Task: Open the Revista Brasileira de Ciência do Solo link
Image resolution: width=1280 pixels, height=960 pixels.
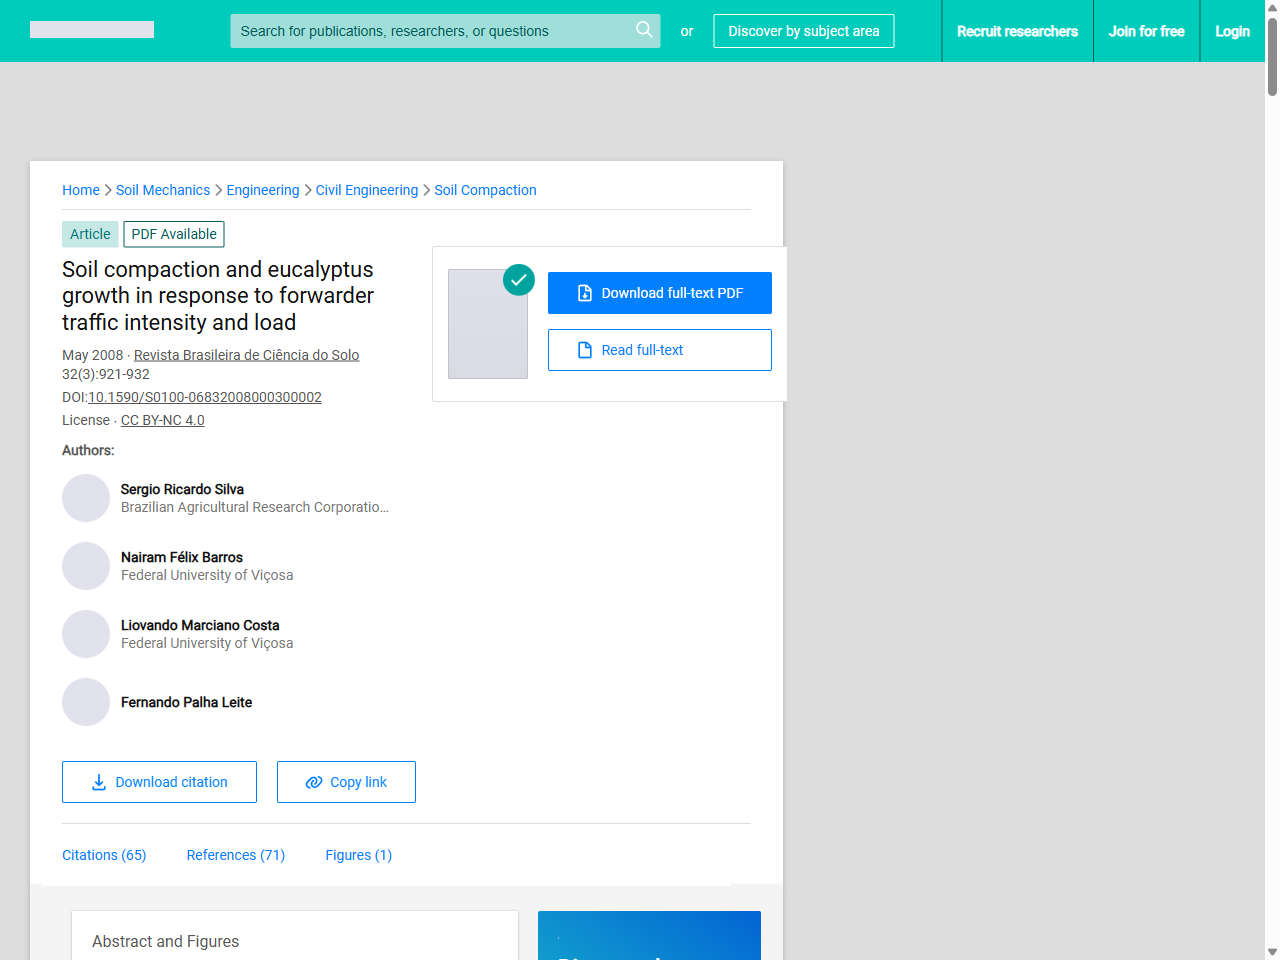Action: pyautogui.click(x=246, y=355)
